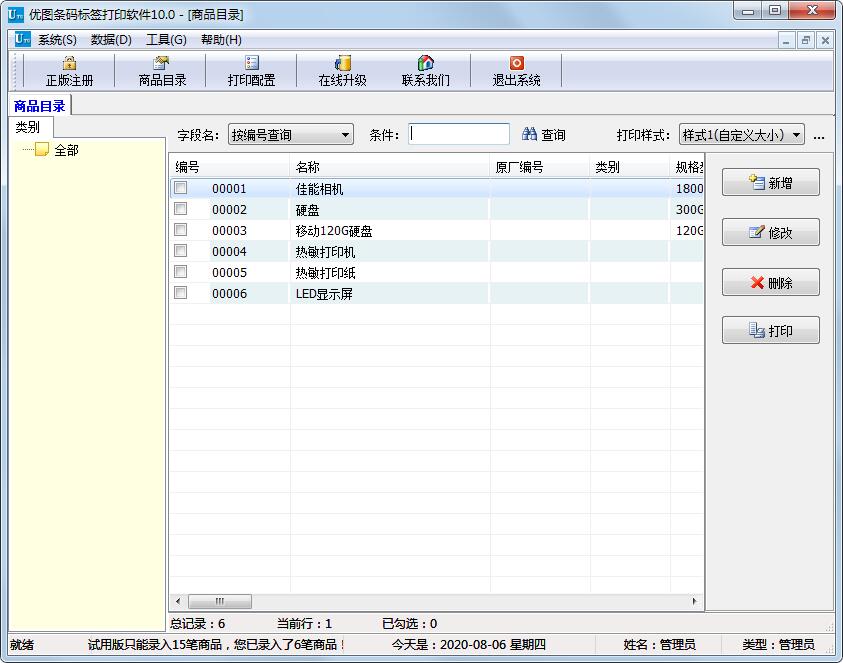Screen dimensions: 843x663
Task: Click the 修改 edit button
Action: pos(770,232)
